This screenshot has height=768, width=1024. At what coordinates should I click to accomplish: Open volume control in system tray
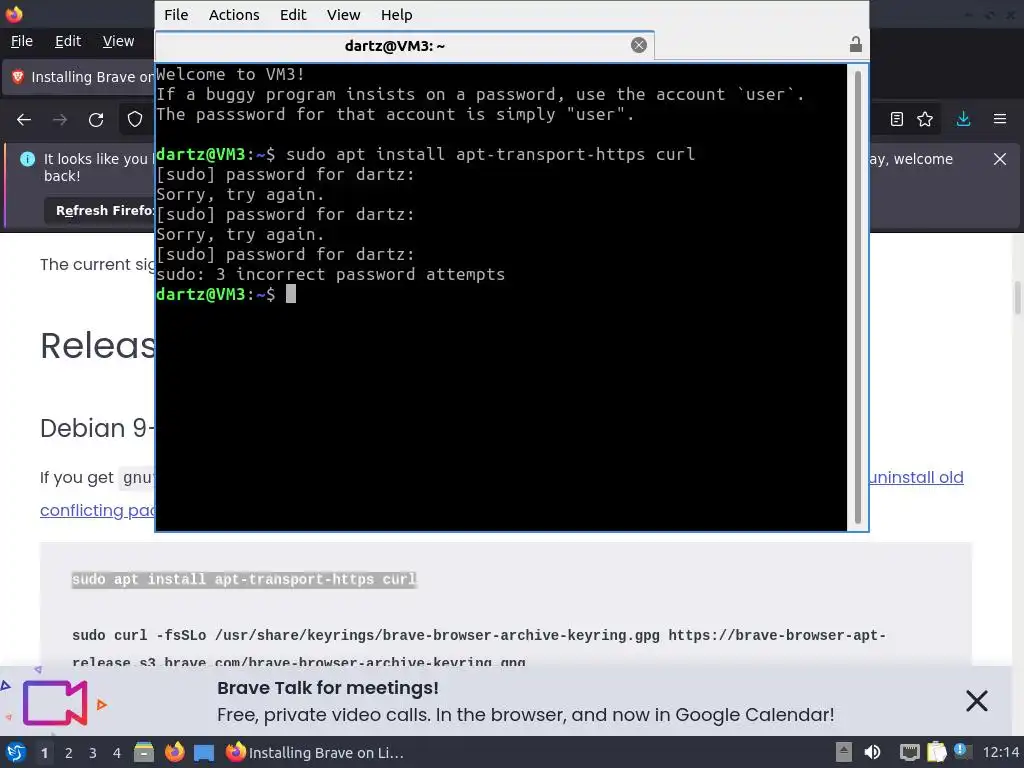872,752
